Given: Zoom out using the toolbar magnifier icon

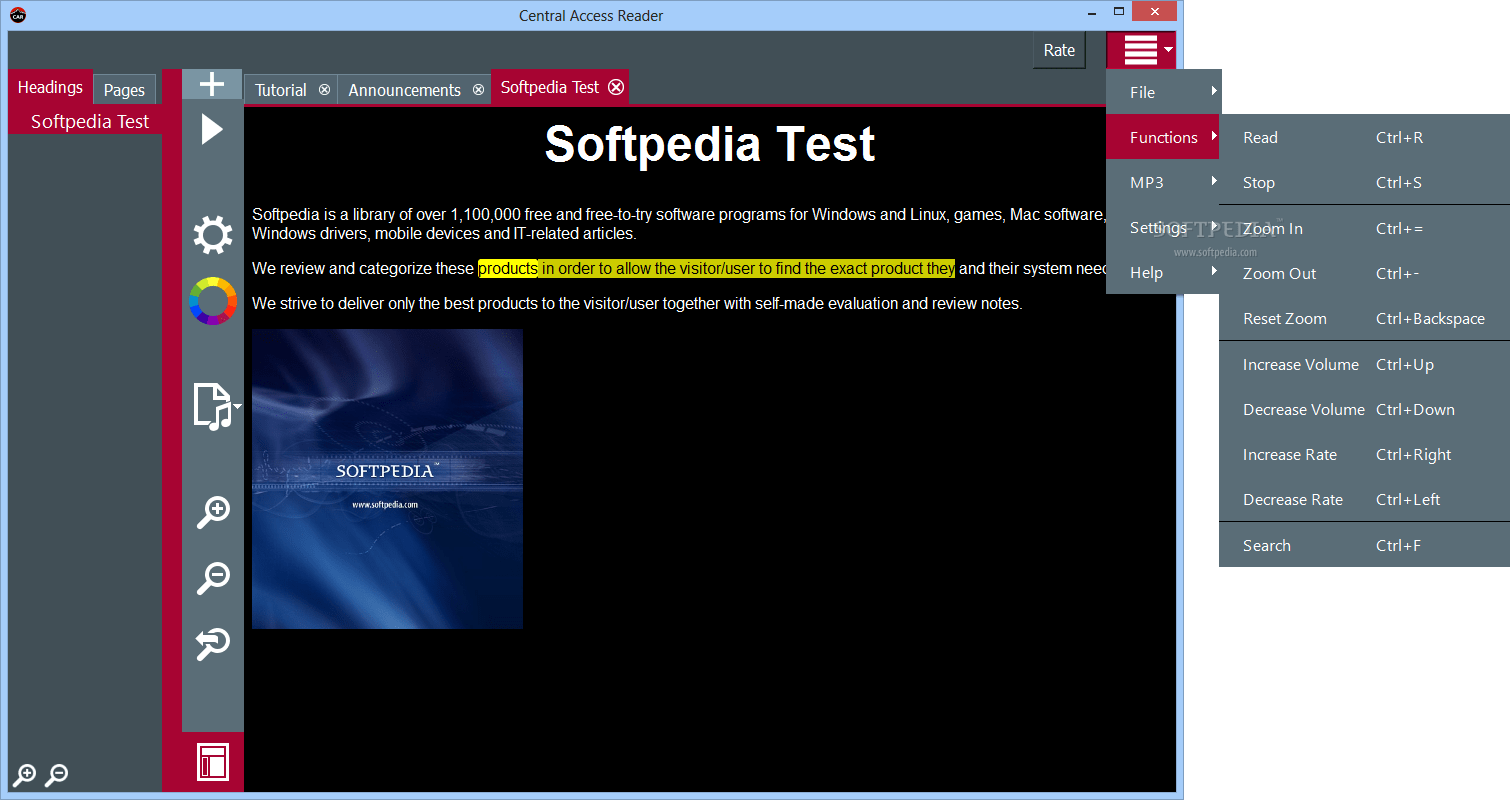Looking at the screenshot, I should click(212, 578).
